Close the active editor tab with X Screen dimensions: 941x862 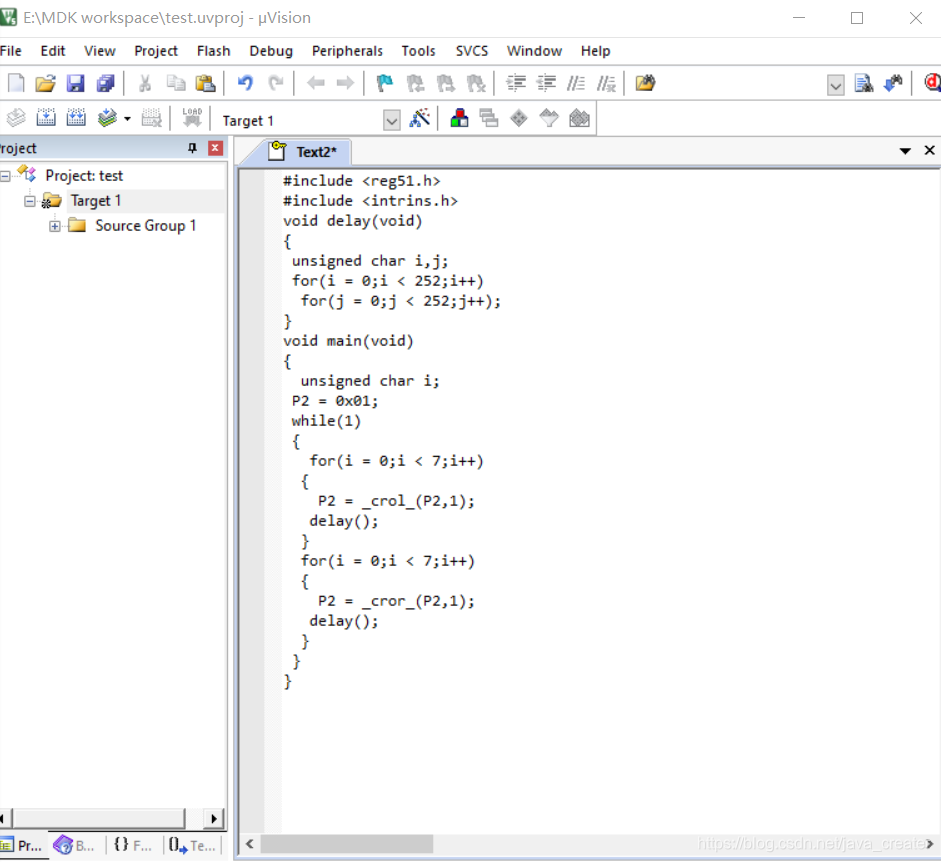tap(930, 150)
